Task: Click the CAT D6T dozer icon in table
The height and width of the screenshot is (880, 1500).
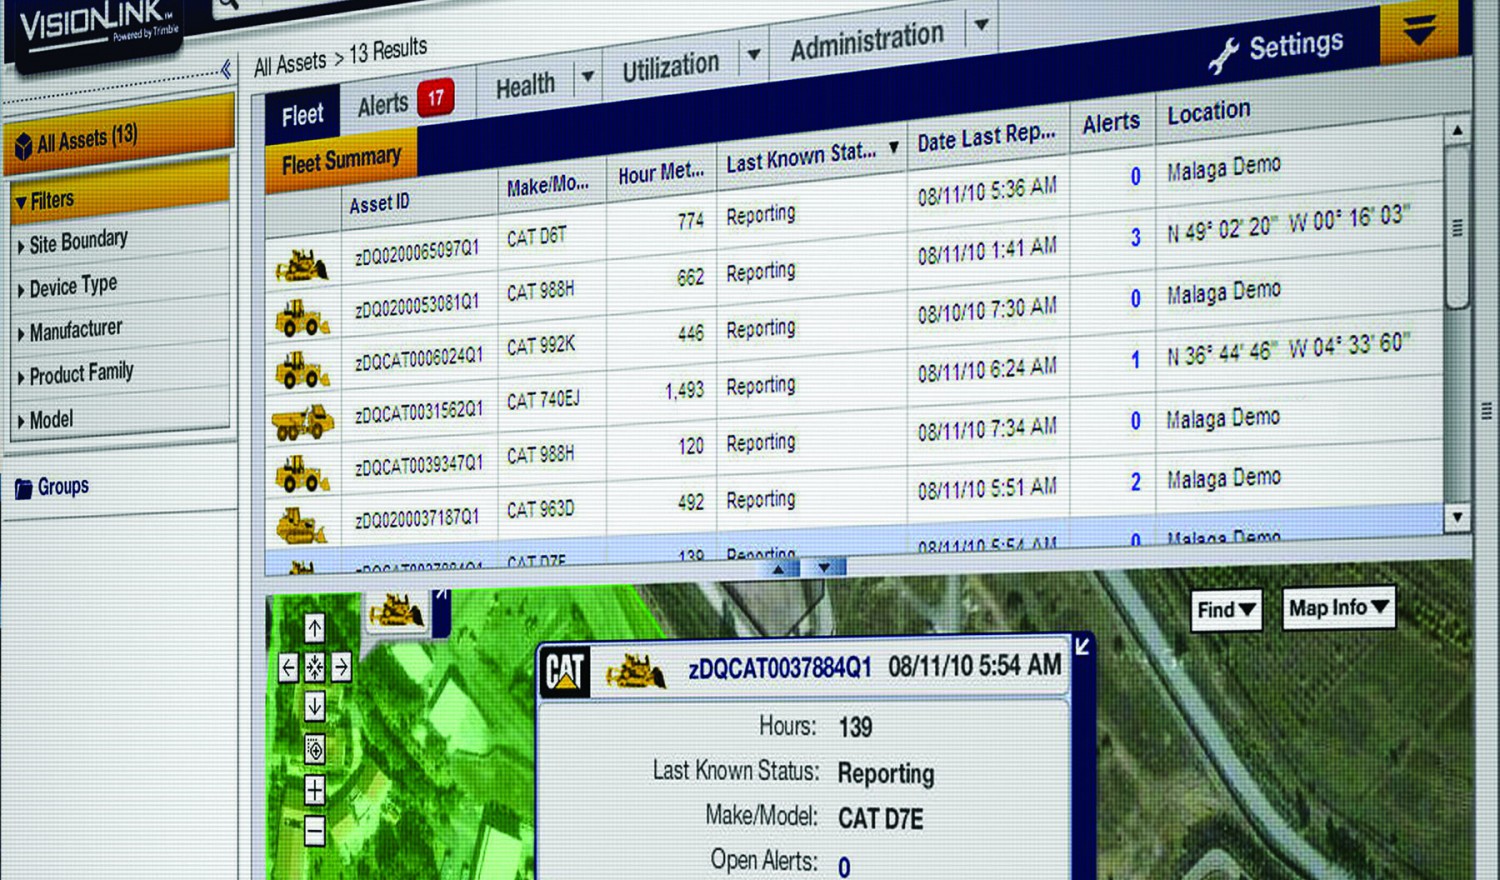Action: tap(301, 266)
